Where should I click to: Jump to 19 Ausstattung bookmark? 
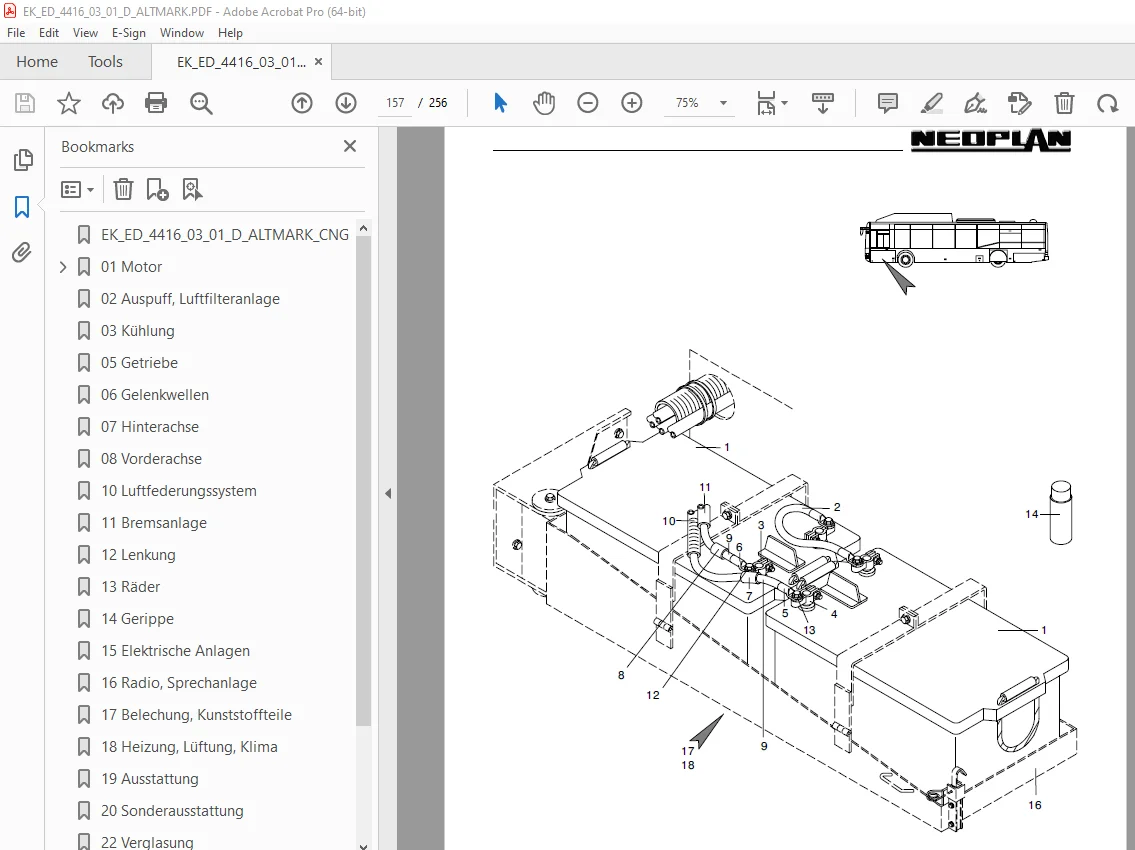point(149,779)
